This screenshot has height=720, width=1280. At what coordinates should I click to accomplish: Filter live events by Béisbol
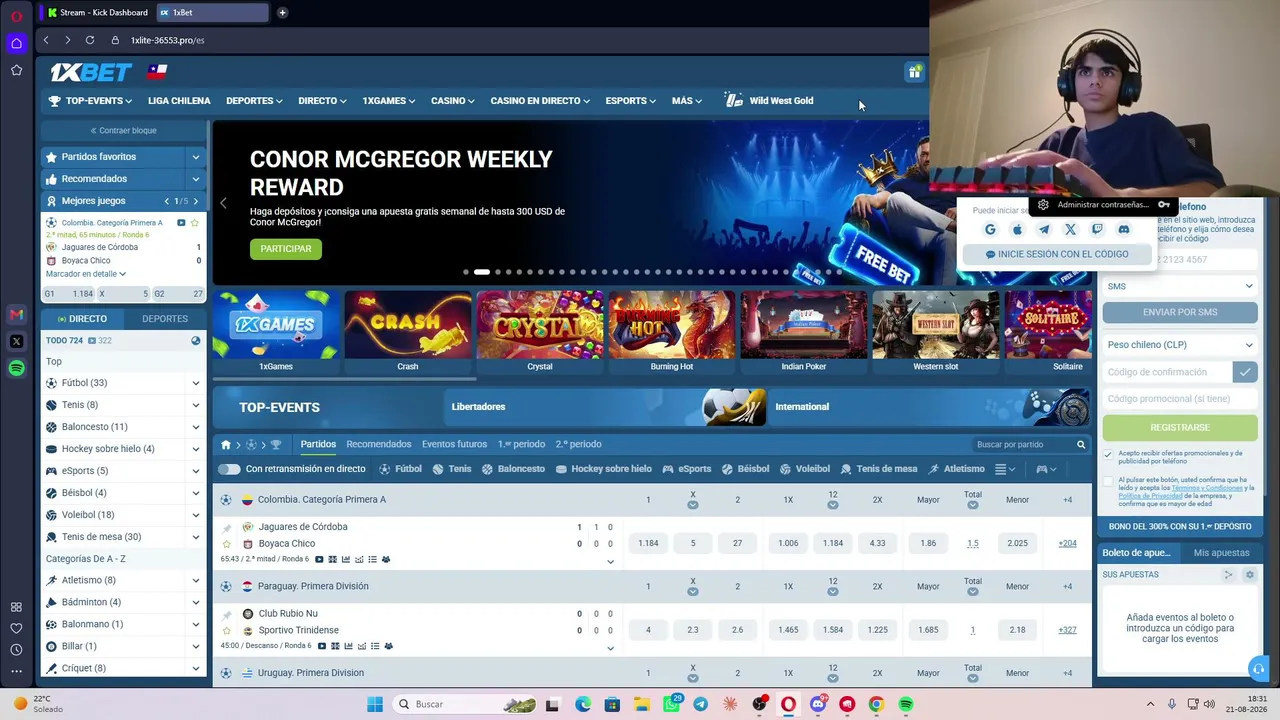click(746, 469)
